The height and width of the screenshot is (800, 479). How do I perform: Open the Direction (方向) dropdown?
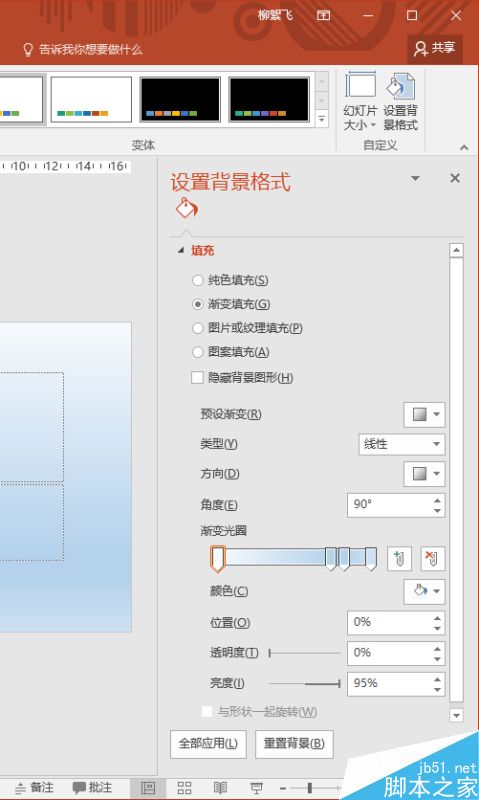coord(424,474)
